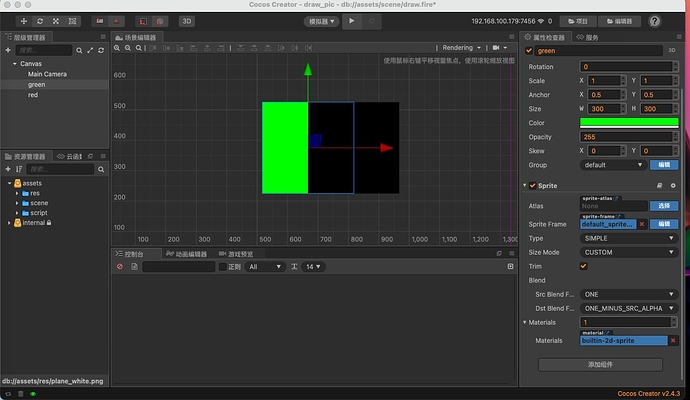Screen dimensions: 690x400
Task: Click the Opacity 255 field
Action: click(628, 137)
